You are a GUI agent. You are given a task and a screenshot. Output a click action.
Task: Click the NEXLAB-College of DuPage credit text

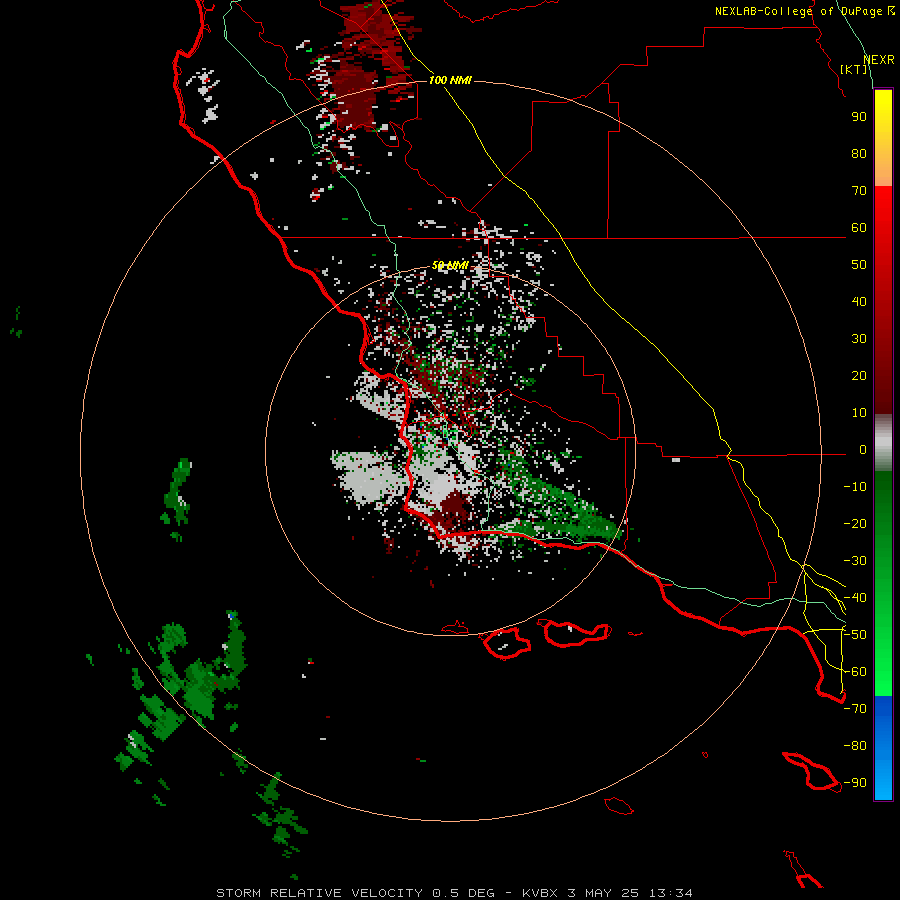(805, 11)
